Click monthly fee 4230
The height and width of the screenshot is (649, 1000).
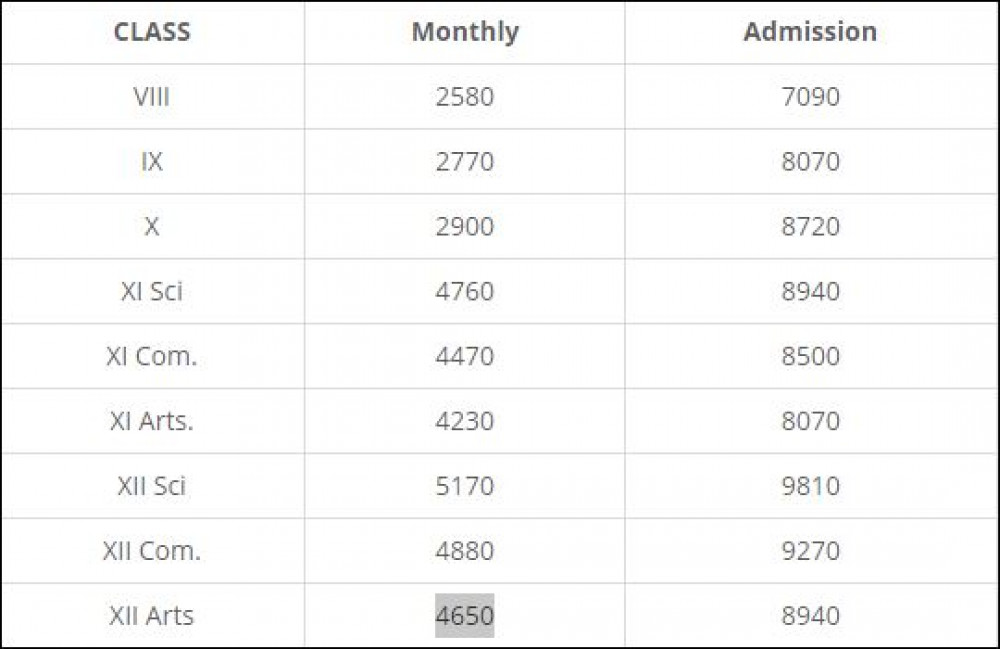tap(465, 421)
